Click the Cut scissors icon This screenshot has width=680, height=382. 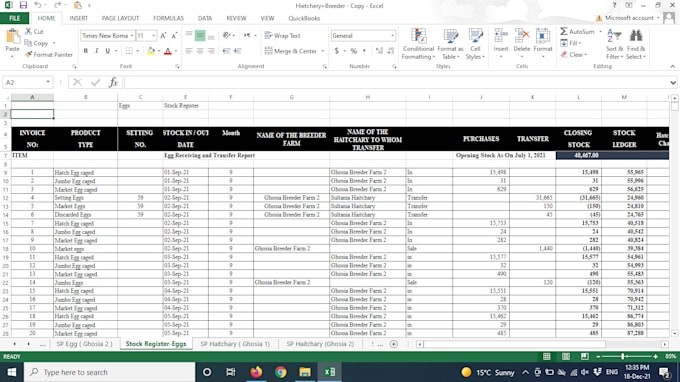click(x=29, y=31)
